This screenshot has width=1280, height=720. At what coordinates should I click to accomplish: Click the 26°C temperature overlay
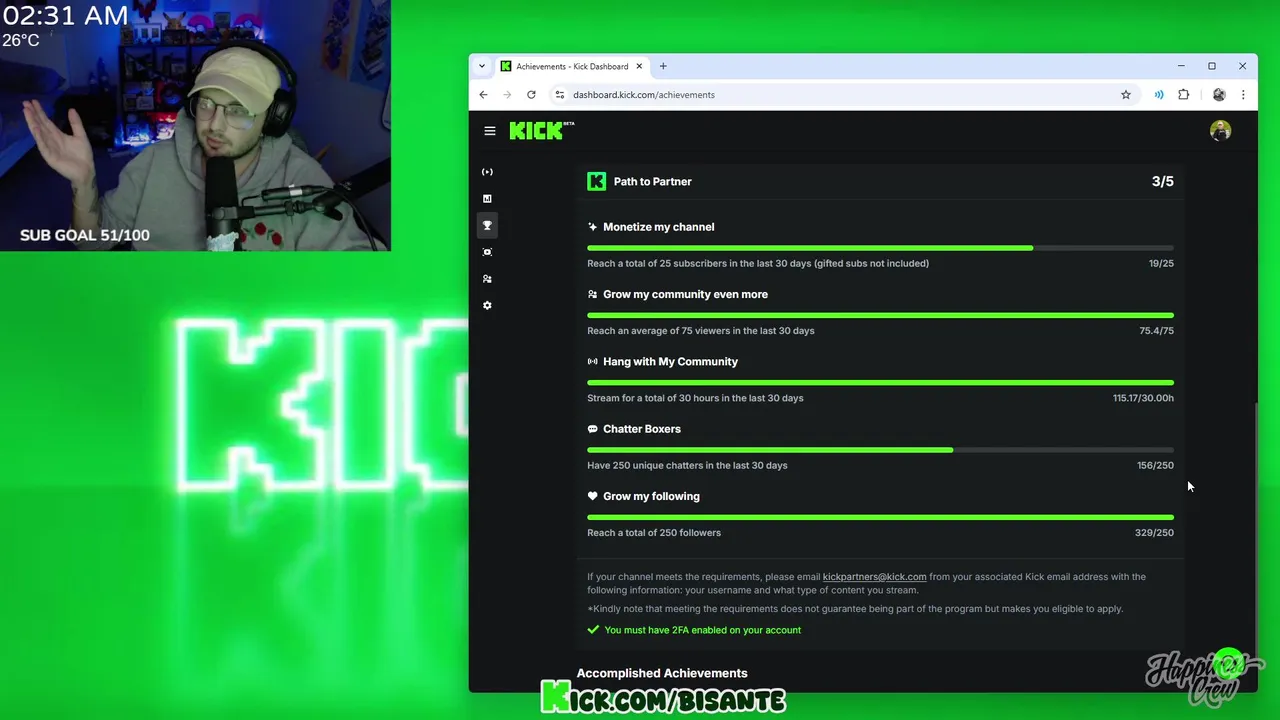click(x=21, y=40)
